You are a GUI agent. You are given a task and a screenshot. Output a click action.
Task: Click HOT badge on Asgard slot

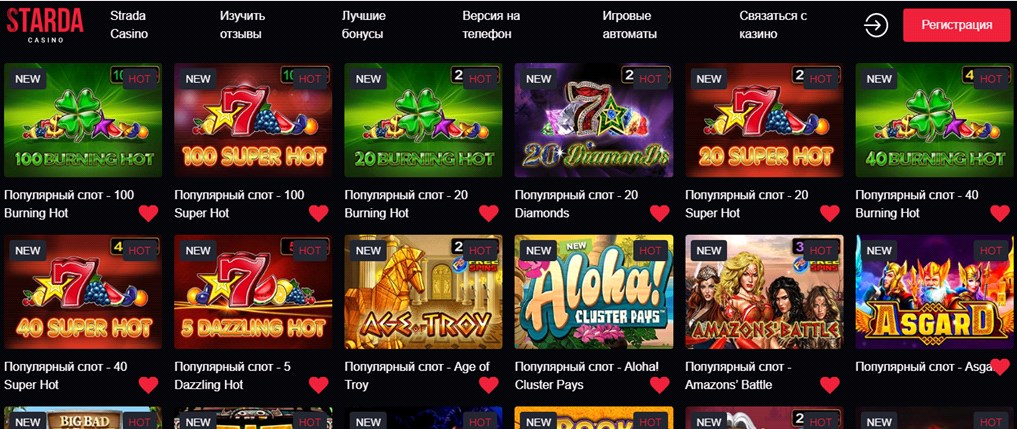[x=990, y=251]
